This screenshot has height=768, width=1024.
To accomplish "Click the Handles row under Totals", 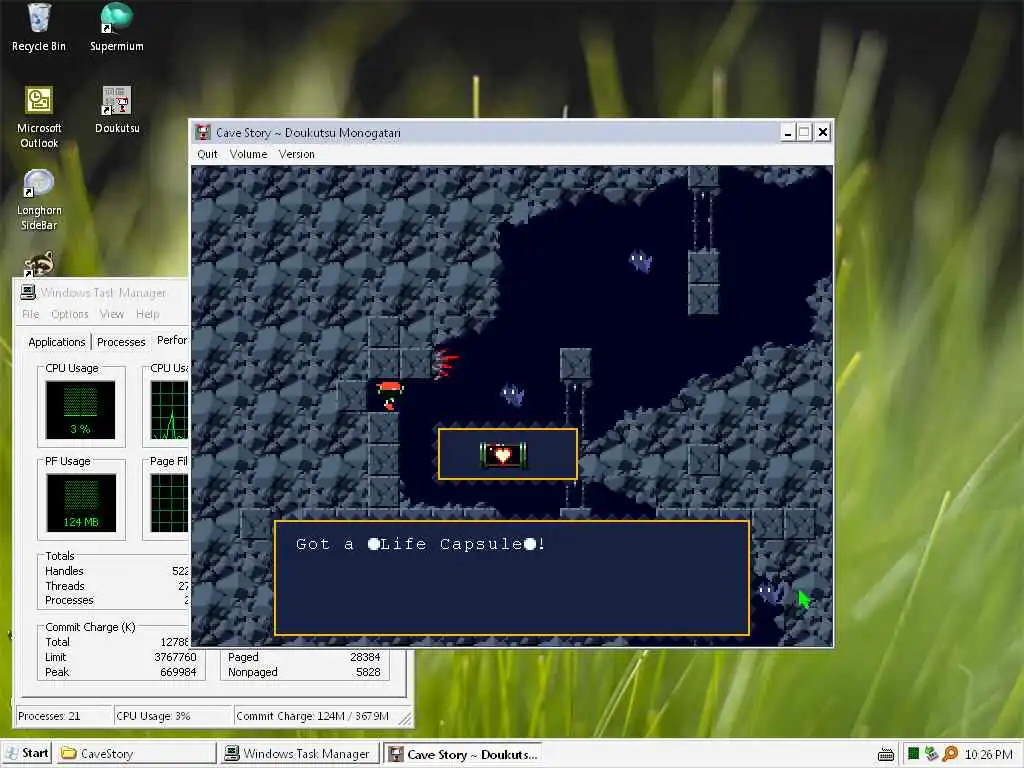I will tap(116, 571).
